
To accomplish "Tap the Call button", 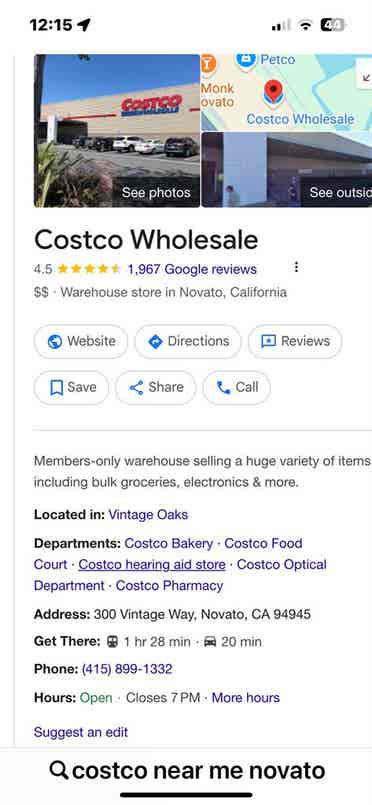I will coord(237,388).
